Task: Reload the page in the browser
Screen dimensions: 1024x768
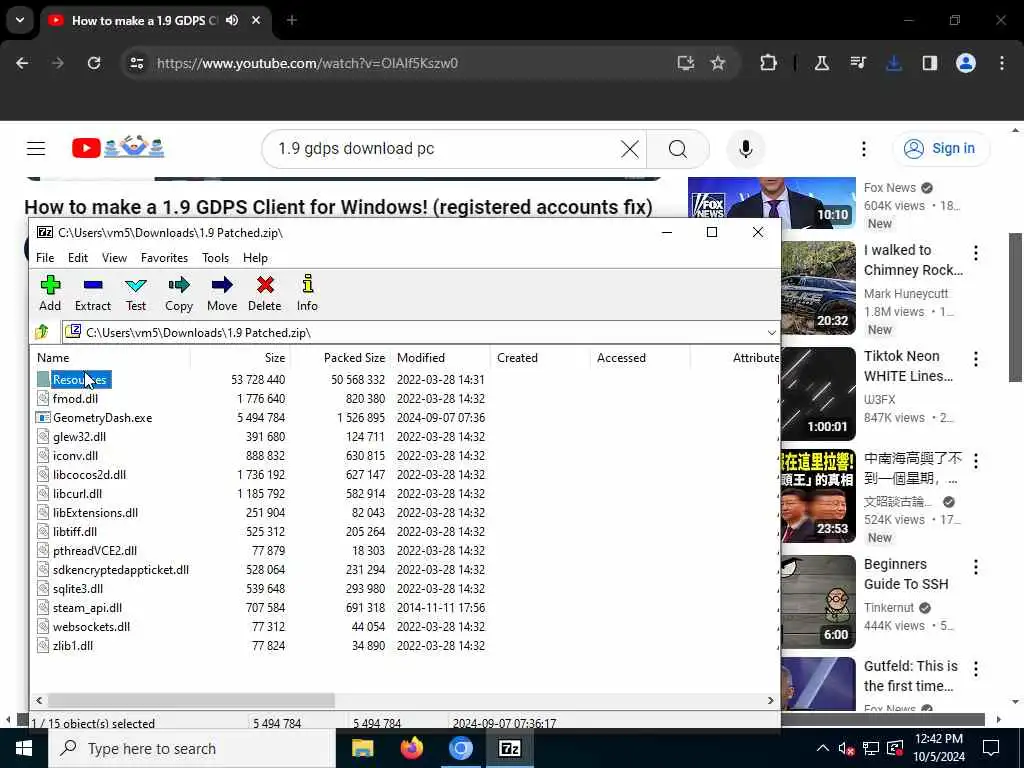Action: click(x=94, y=63)
